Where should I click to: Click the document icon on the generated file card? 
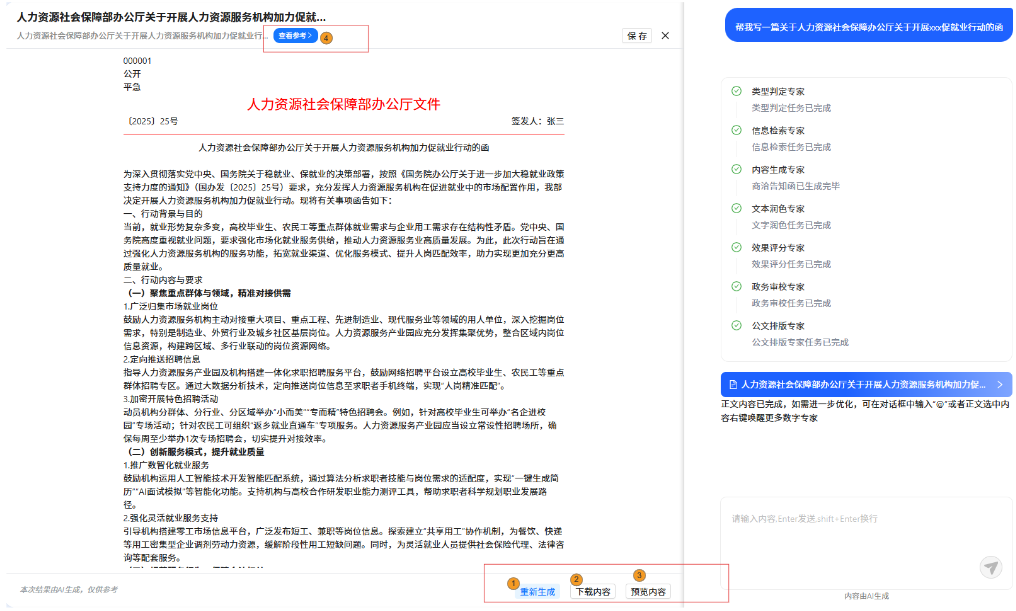[732, 384]
